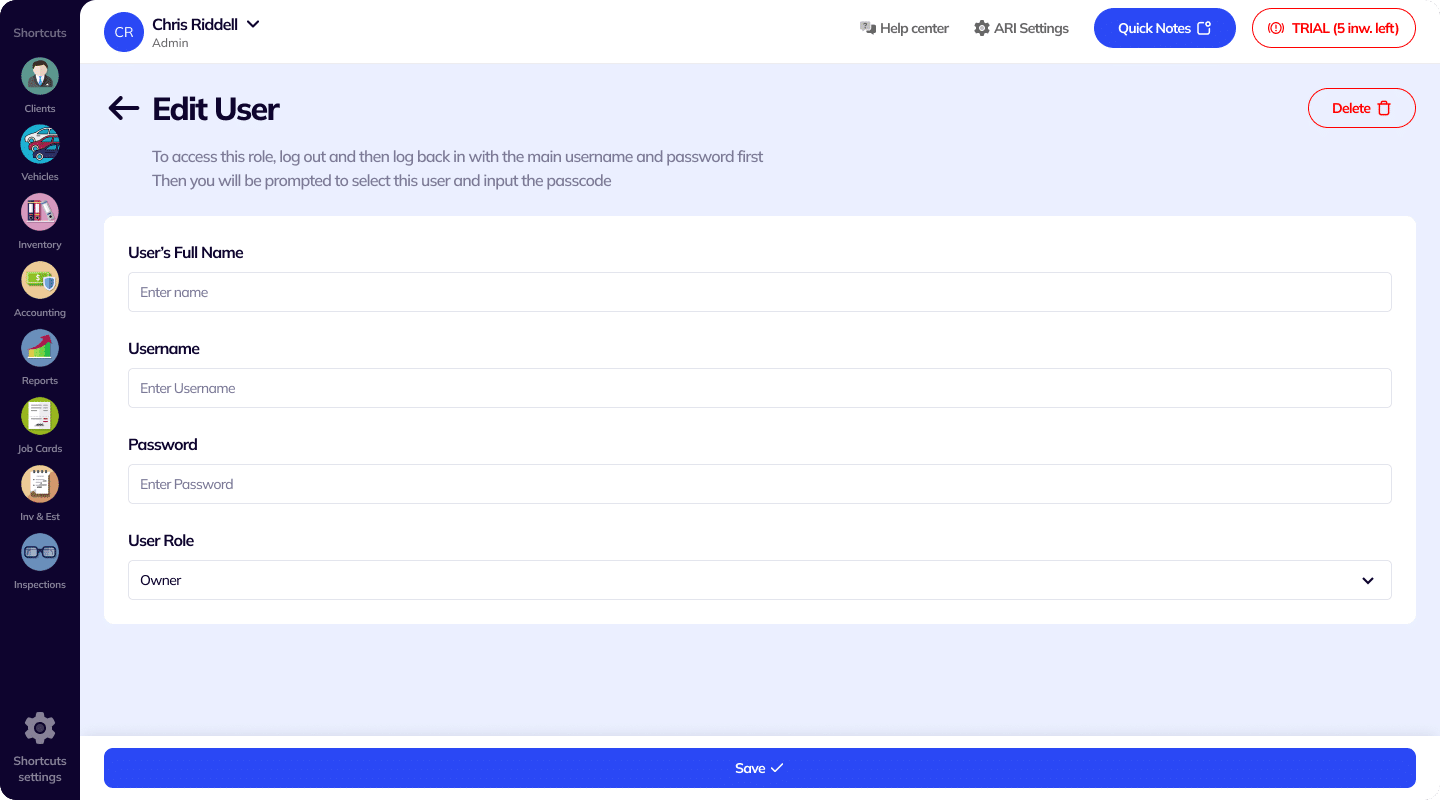This screenshot has height=800, width=1440.
Task: Open the Clients shortcut icon
Action: coord(40,77)
